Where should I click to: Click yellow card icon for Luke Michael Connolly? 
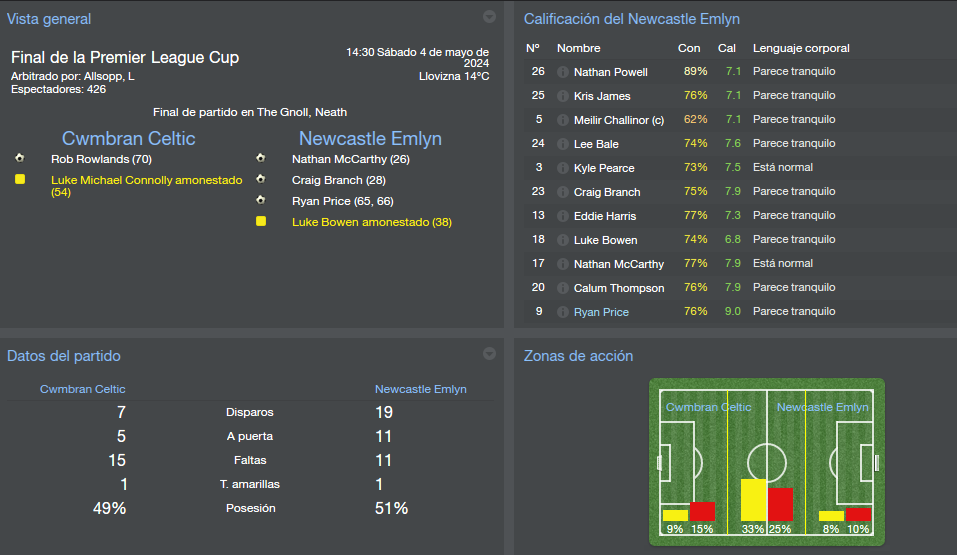20,179
